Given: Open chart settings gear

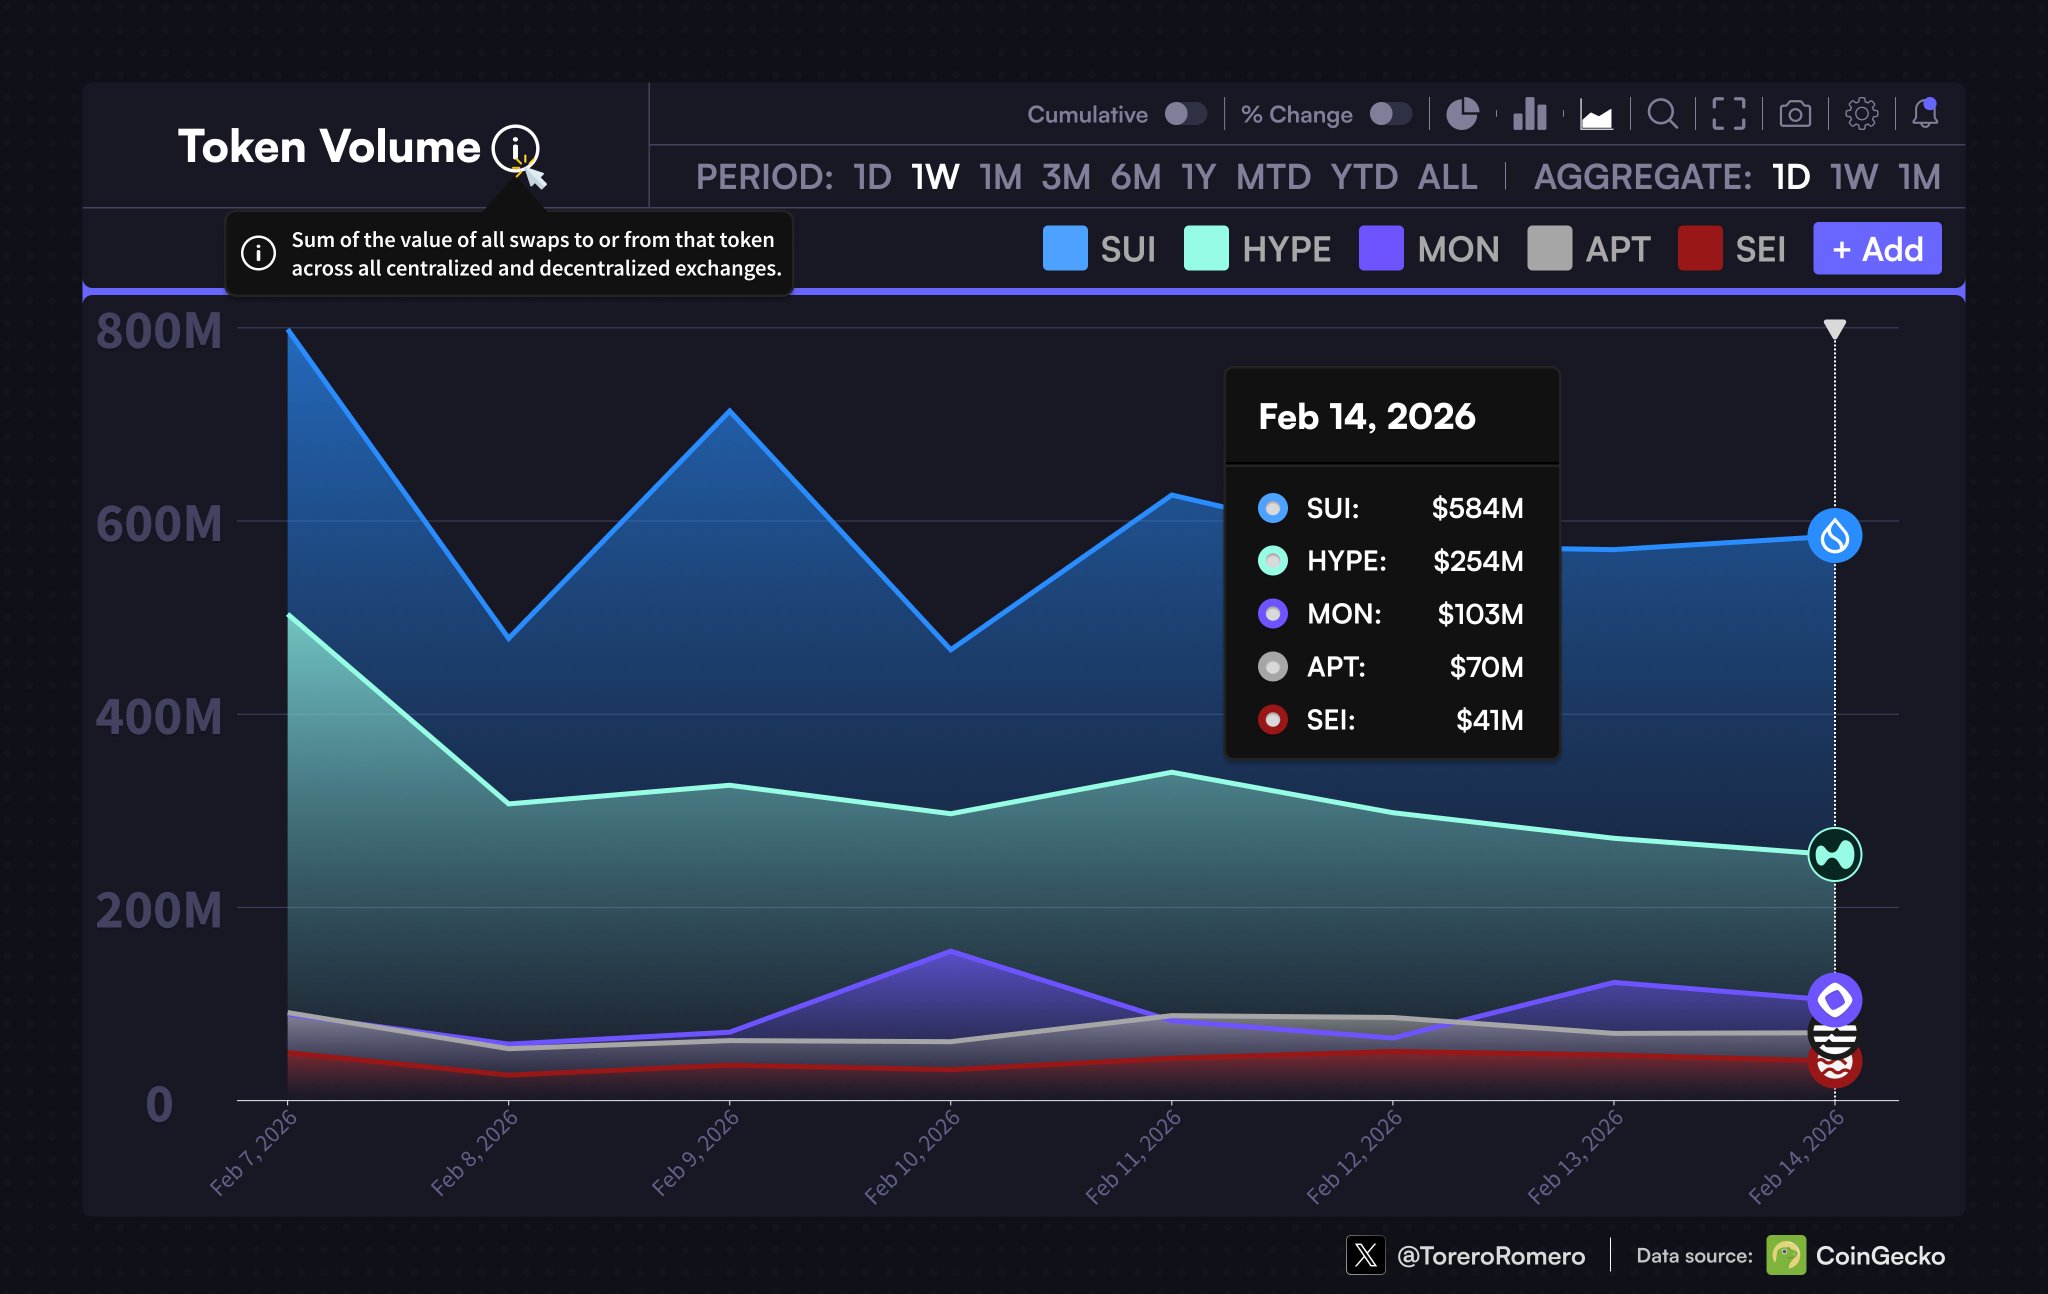Looking at the screenshot, I should [1861, 114].
